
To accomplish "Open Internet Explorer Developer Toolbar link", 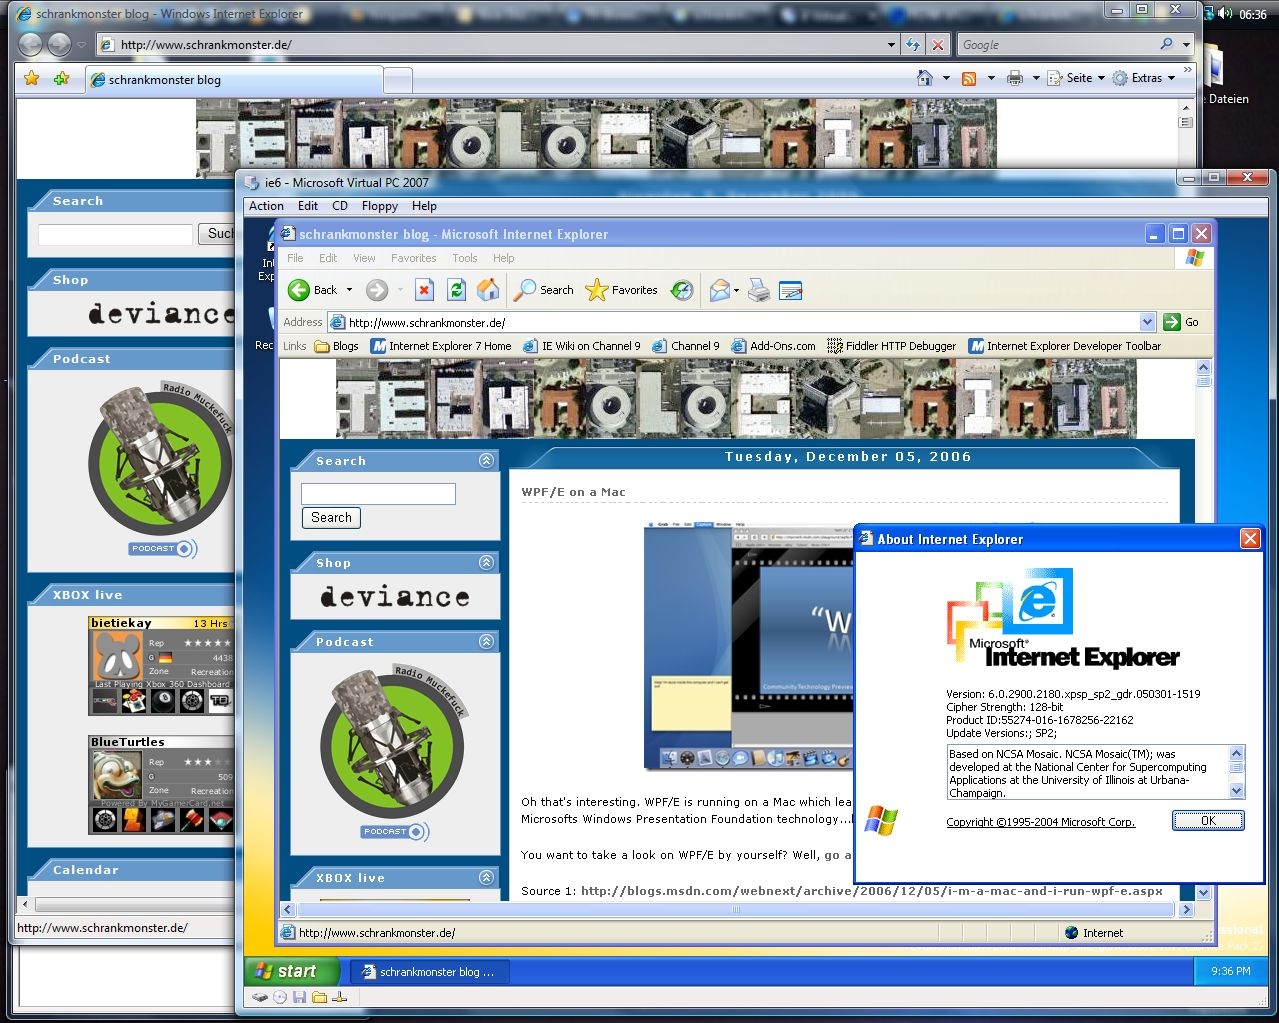I will (1064, 346).
